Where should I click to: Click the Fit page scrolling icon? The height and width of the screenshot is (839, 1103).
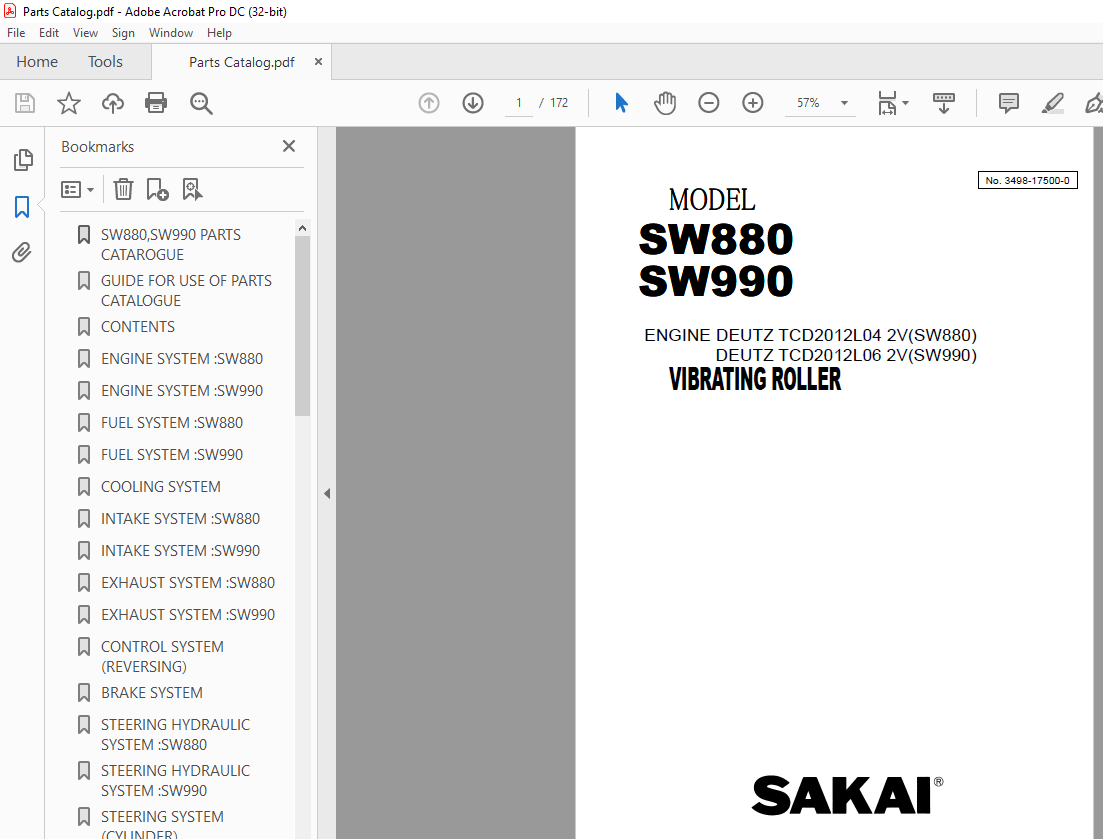(887, 103)
